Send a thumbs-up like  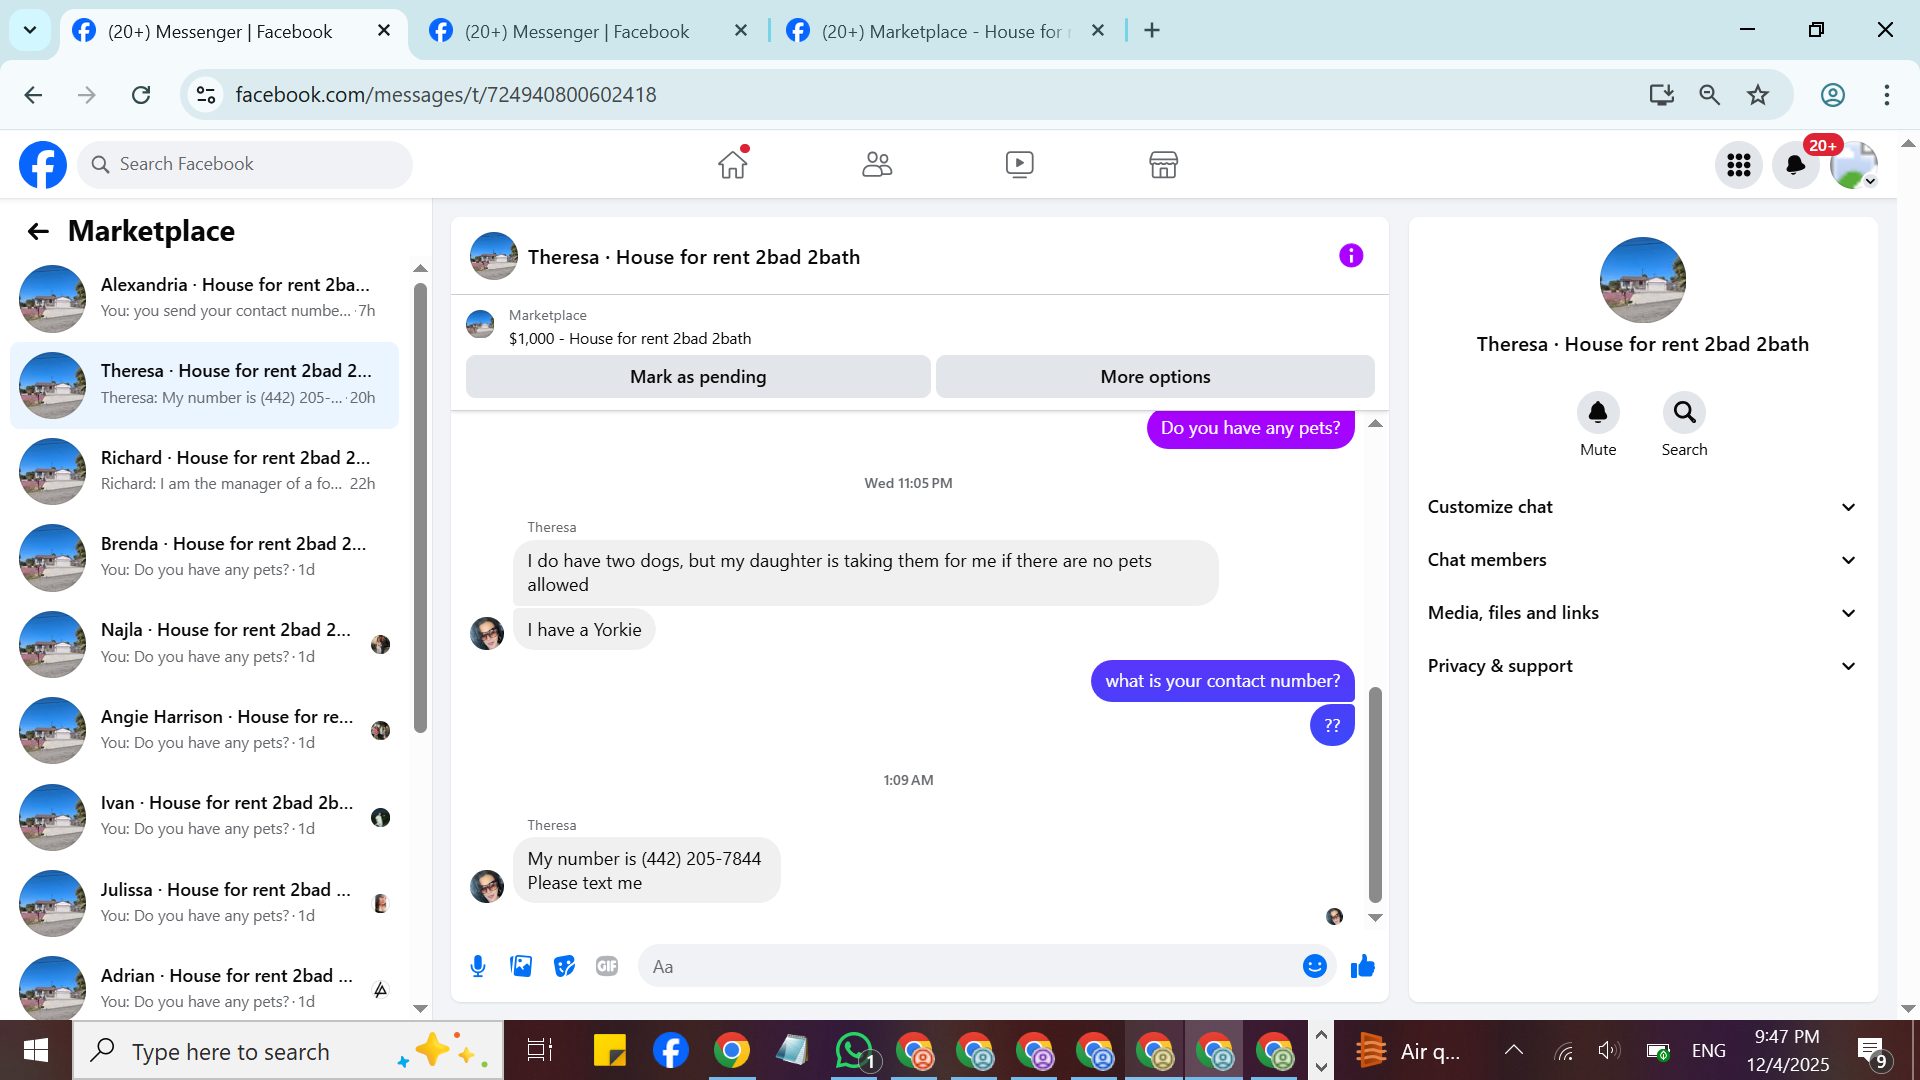pos(1363,966)
